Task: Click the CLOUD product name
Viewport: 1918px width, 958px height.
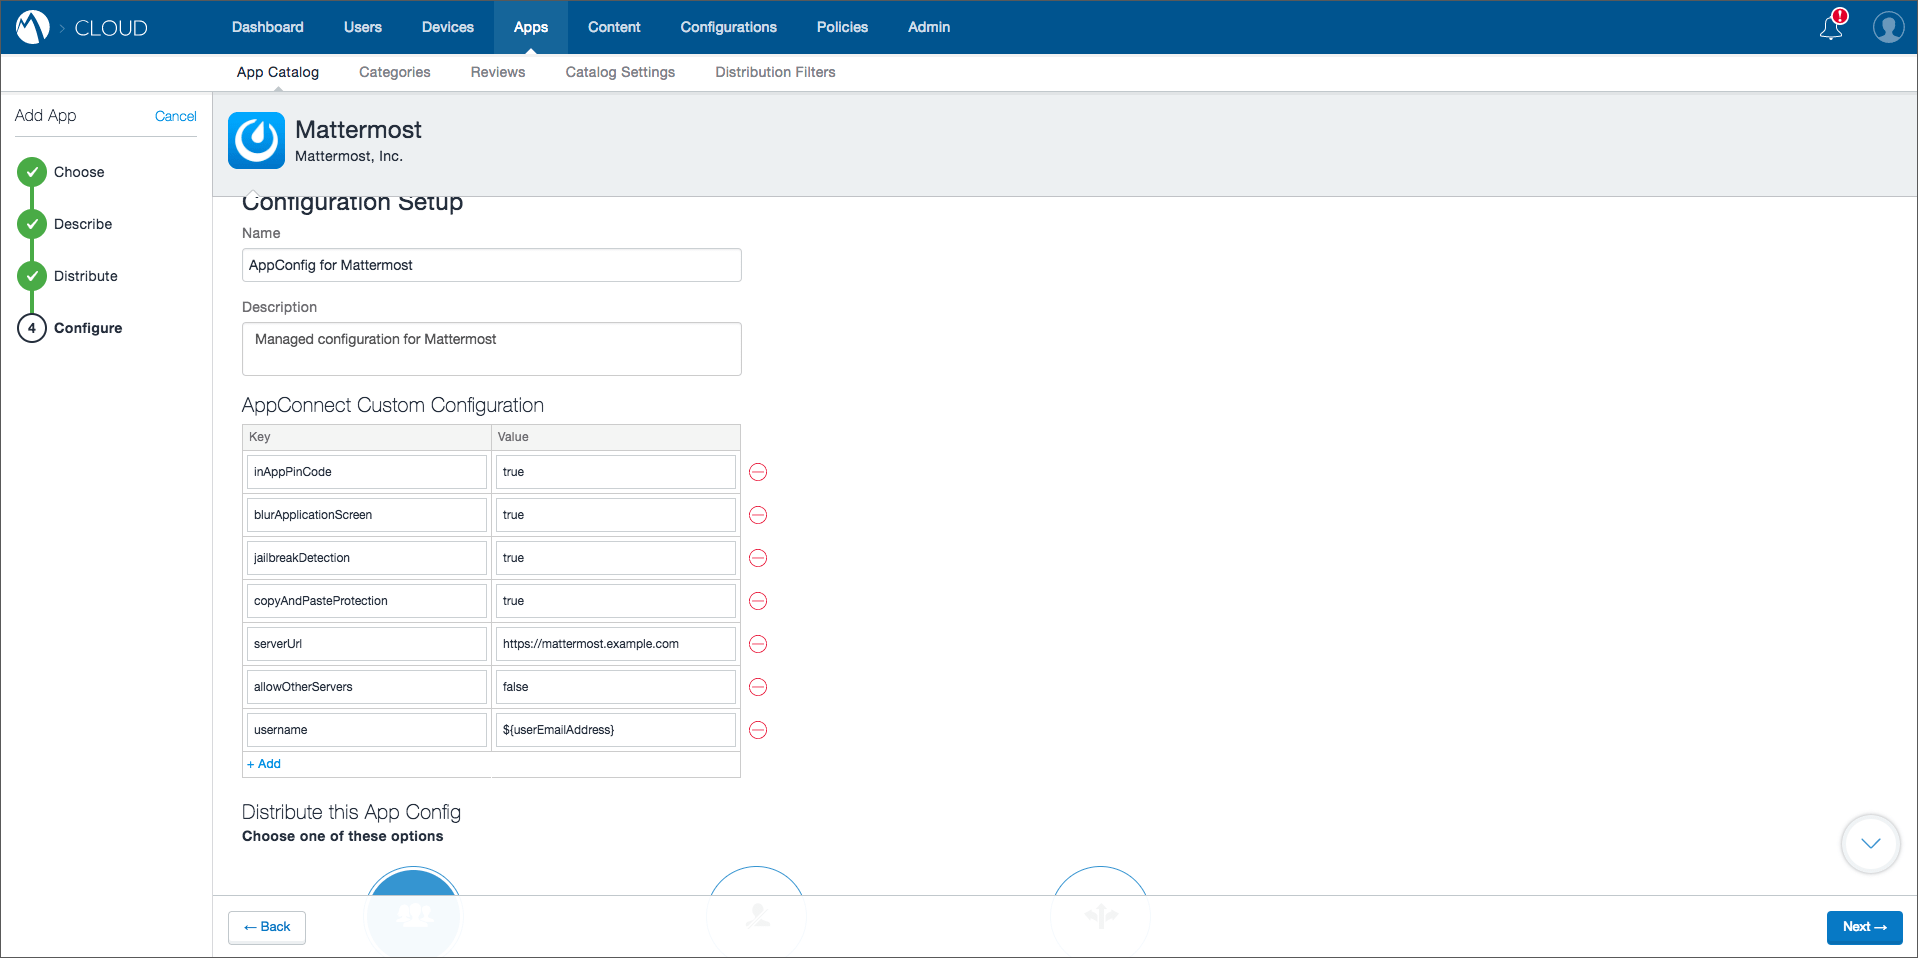Action: pos(111,28)
